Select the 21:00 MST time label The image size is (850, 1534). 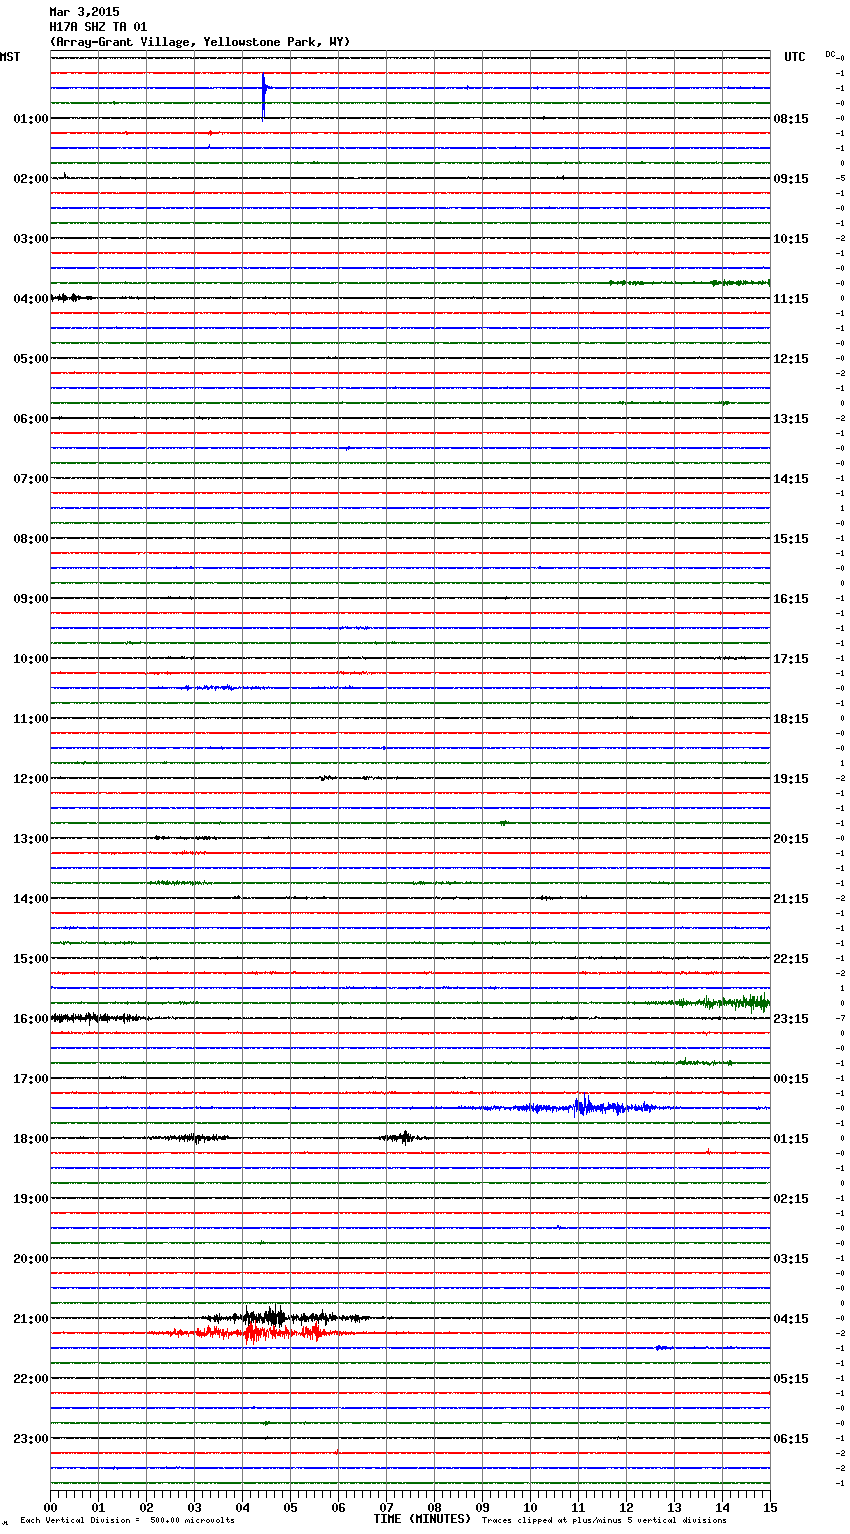[31, 1319]
